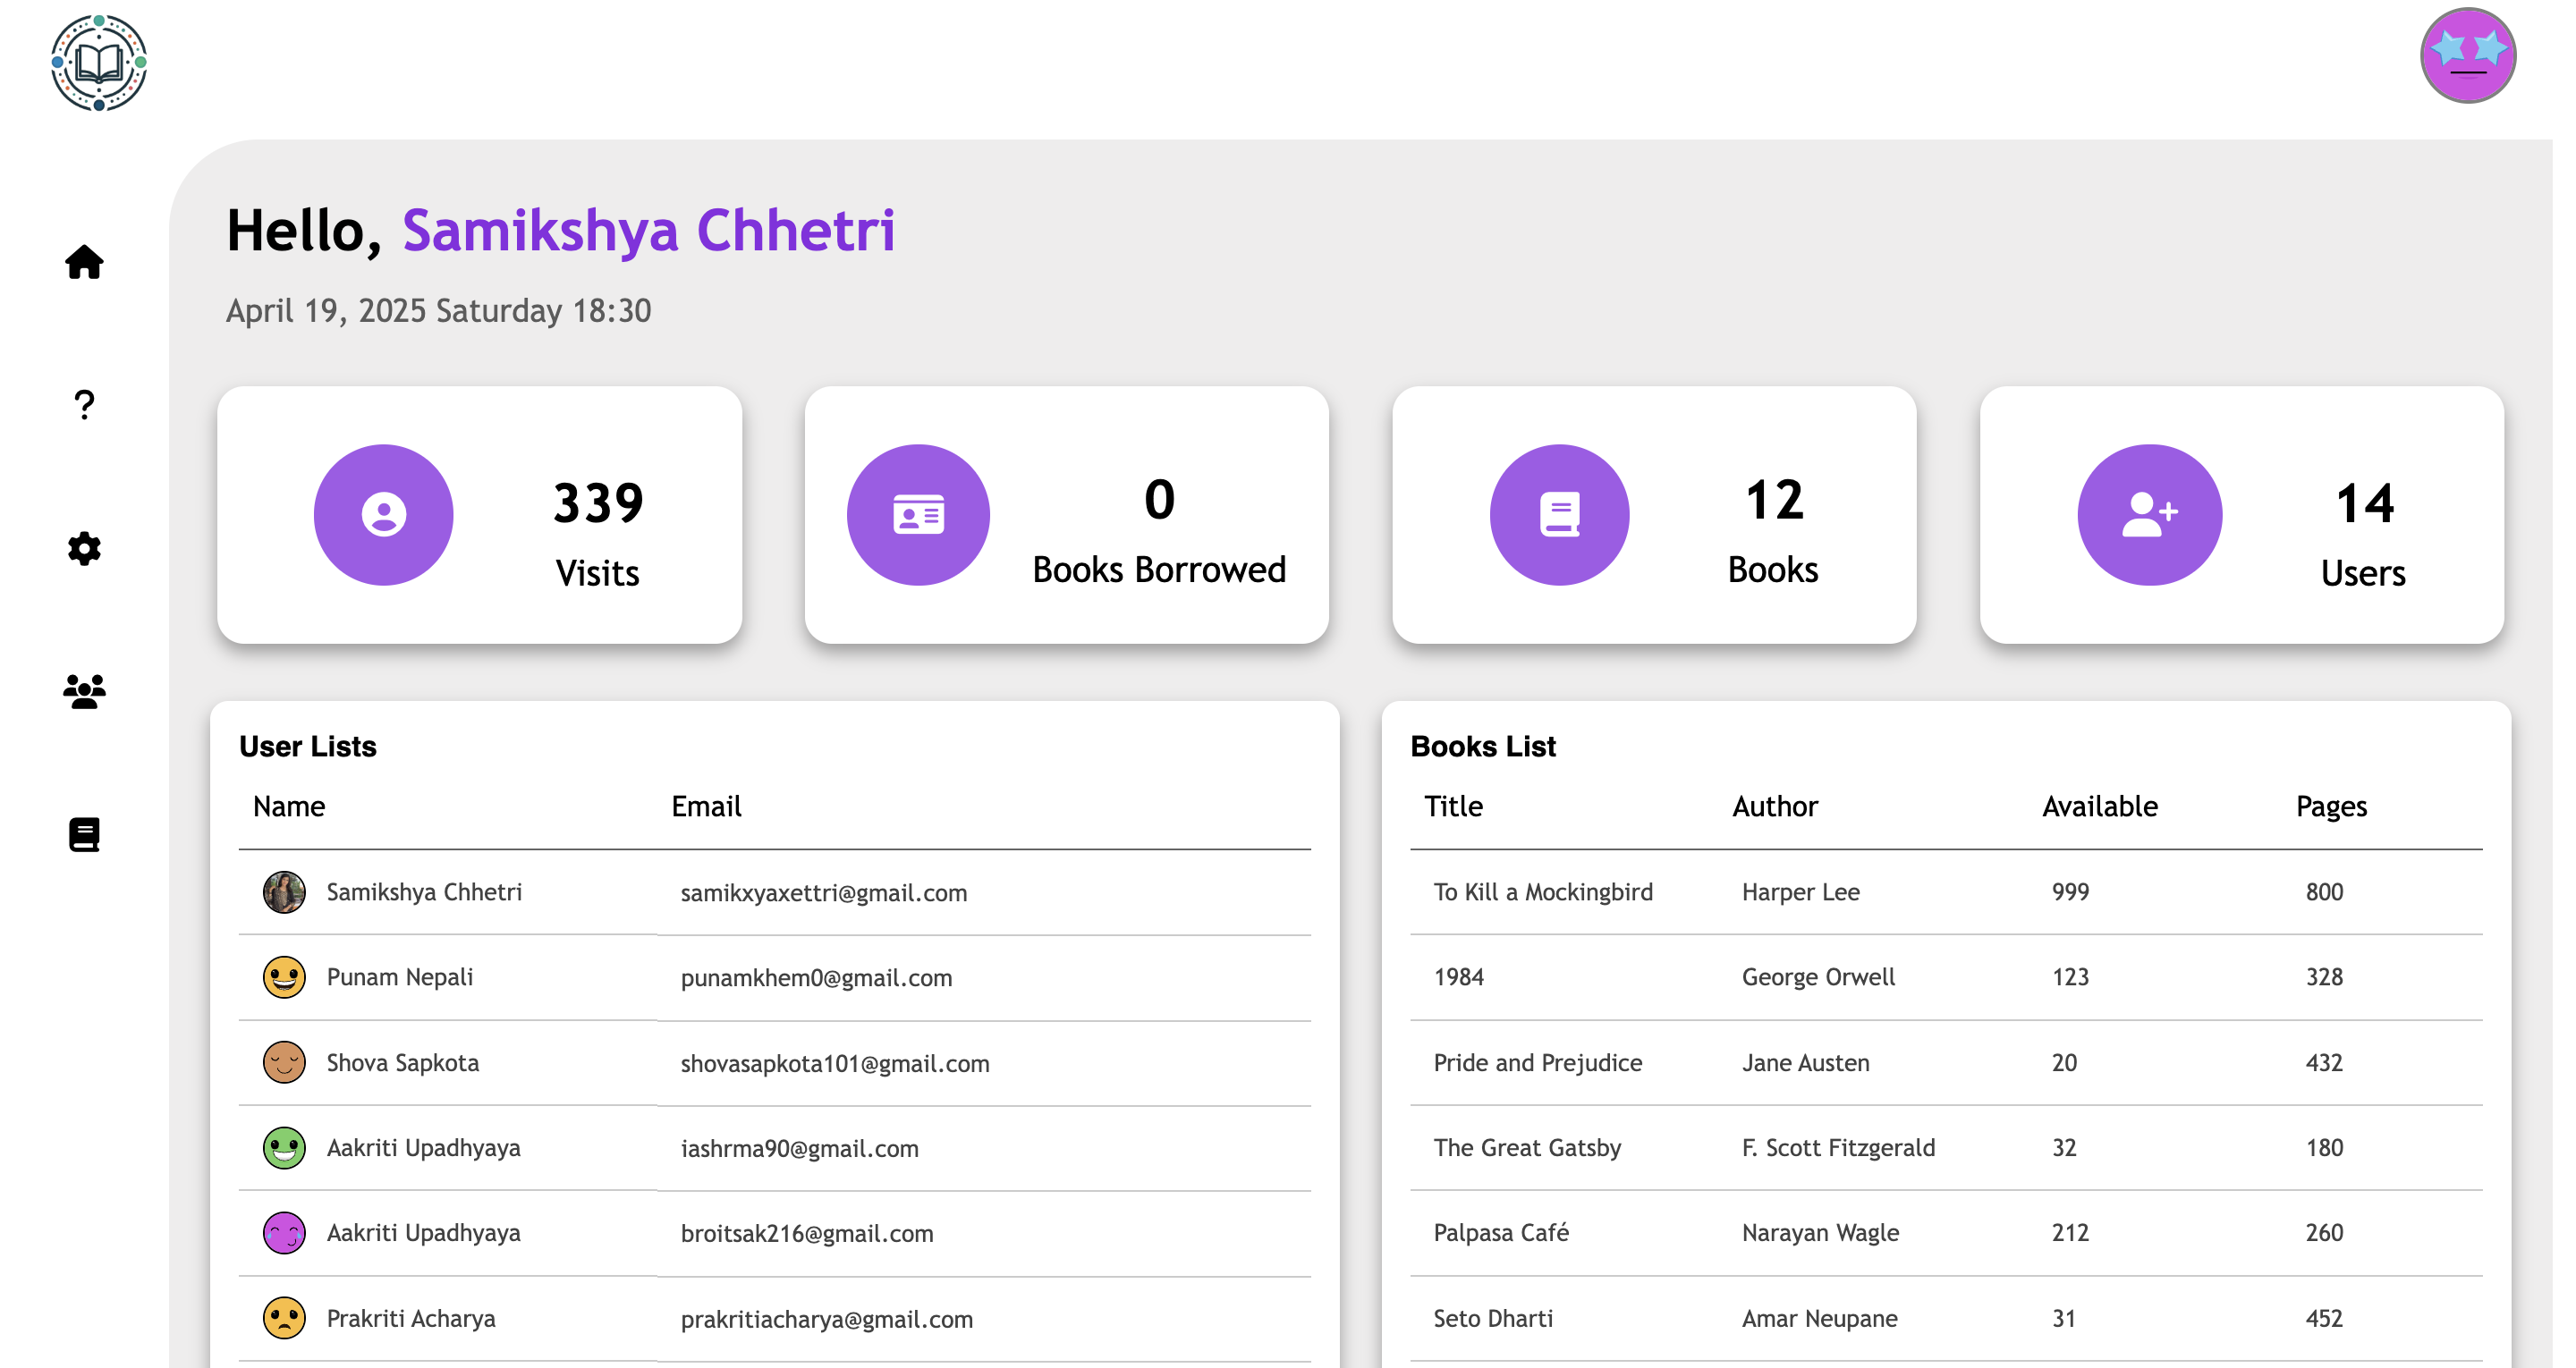This screenshot has width=2576, height=1368.
Task: Click Samikshya Chhetri's profile photo
Action: point(285,892)
